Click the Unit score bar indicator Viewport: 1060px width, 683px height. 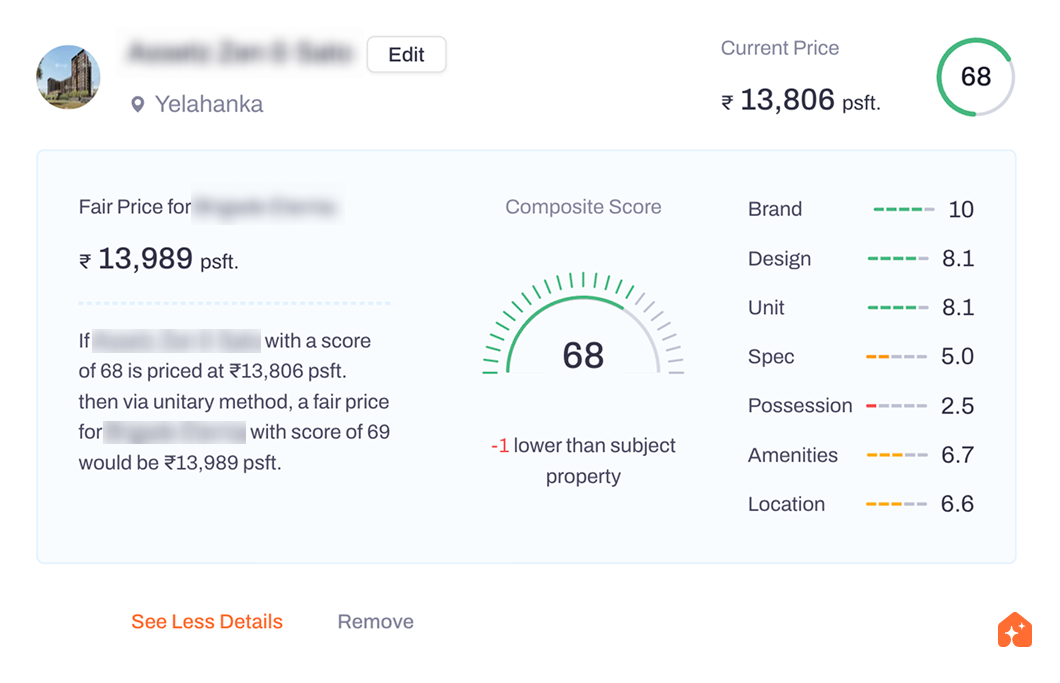coord(897,308)
